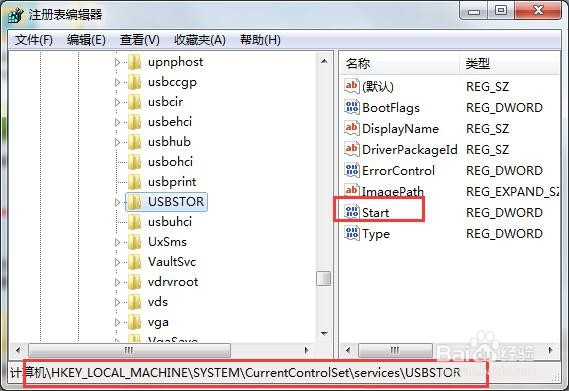Expand the usbcir tree node
Screen dimensions: 569x391
coord(117,102)
